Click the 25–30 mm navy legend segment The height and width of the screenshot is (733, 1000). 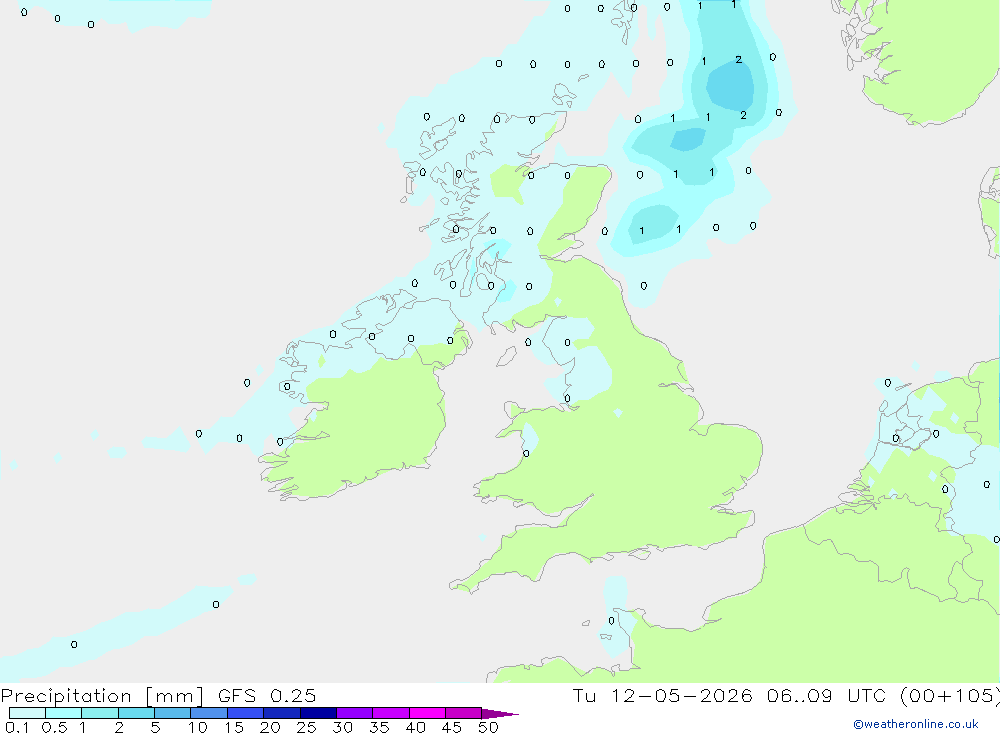coord(318,713)
